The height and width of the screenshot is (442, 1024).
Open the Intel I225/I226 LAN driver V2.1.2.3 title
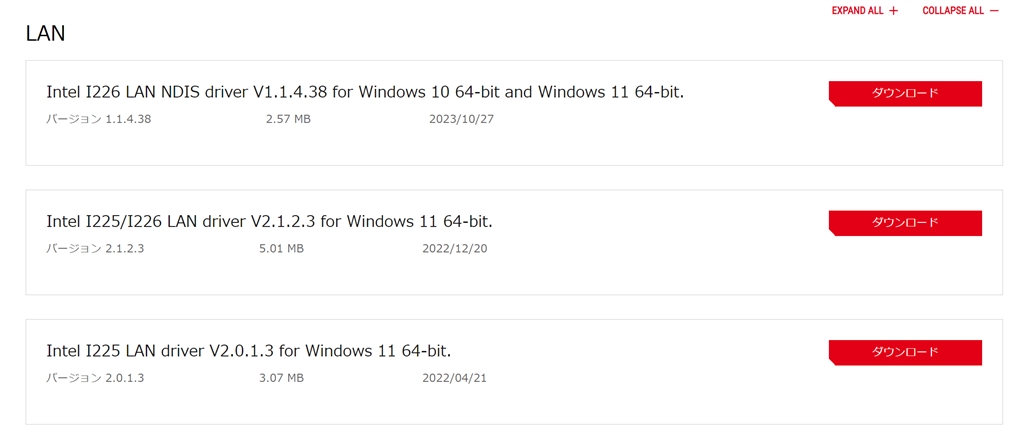point(269,221)
